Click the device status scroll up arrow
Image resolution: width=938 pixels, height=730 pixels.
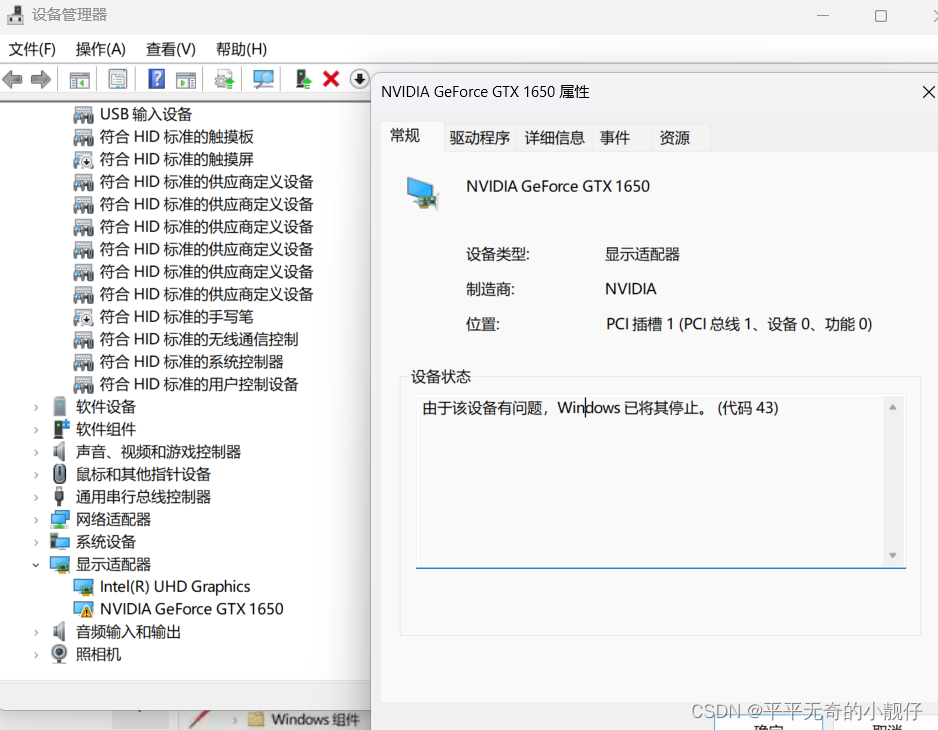893,407
